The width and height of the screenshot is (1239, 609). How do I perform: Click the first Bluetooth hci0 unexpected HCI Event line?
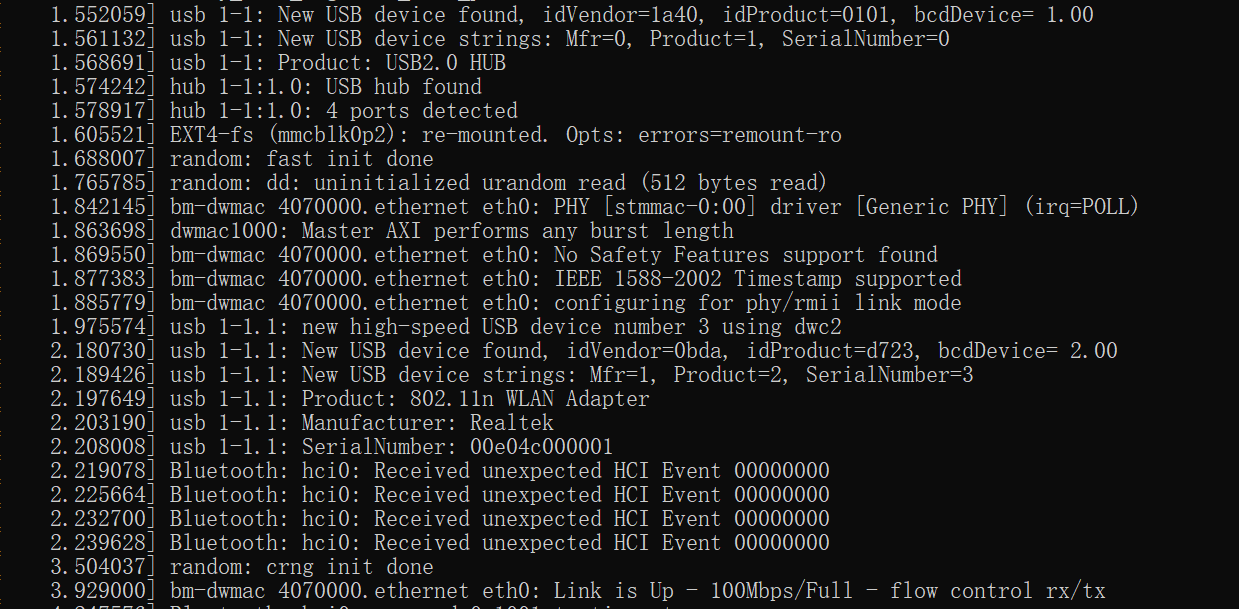tap(440, 471)
